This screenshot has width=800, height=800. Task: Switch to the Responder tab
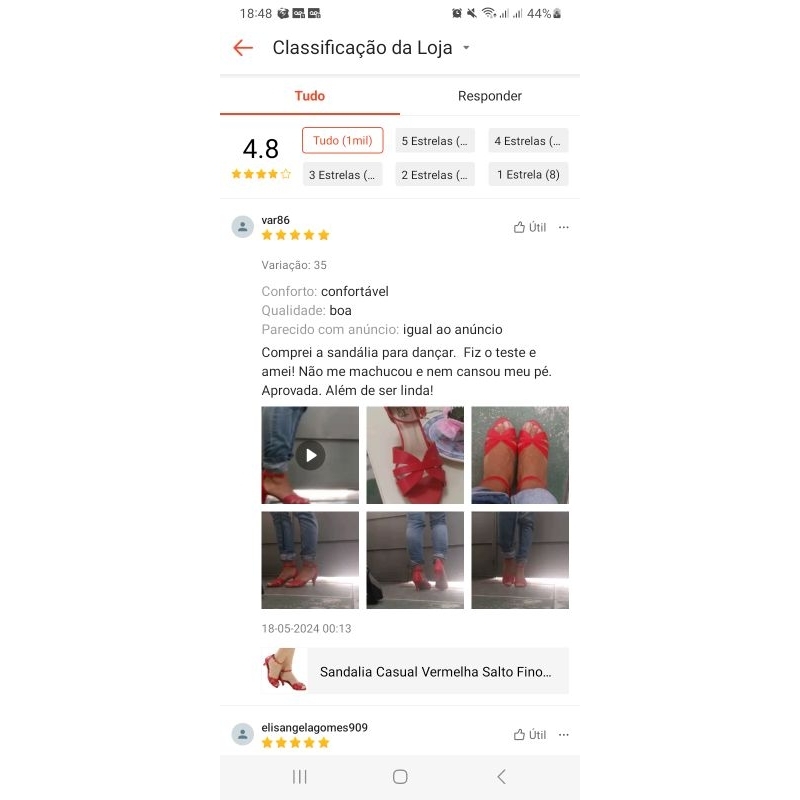tap(490, 96)
